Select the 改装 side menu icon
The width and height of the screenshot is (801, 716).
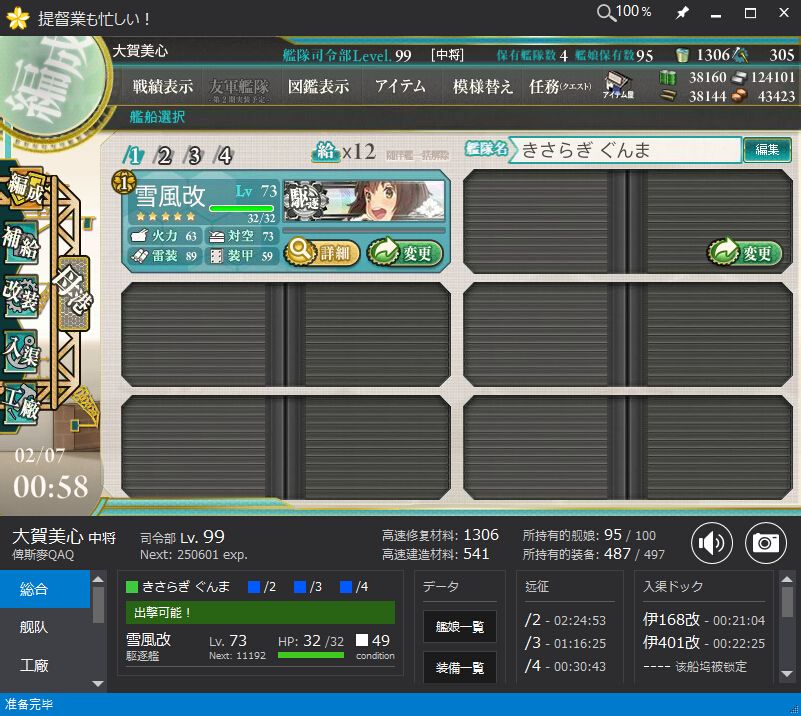[x=21, y=296]
